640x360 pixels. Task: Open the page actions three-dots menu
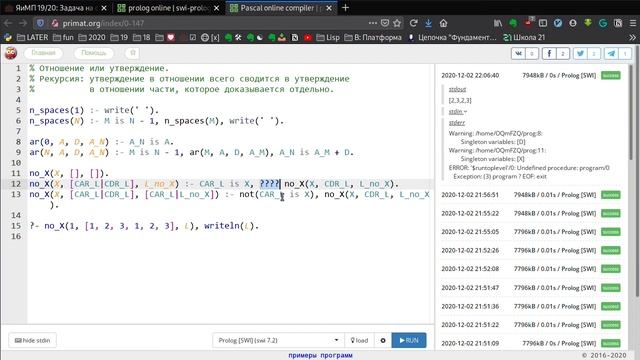point(373,23)
